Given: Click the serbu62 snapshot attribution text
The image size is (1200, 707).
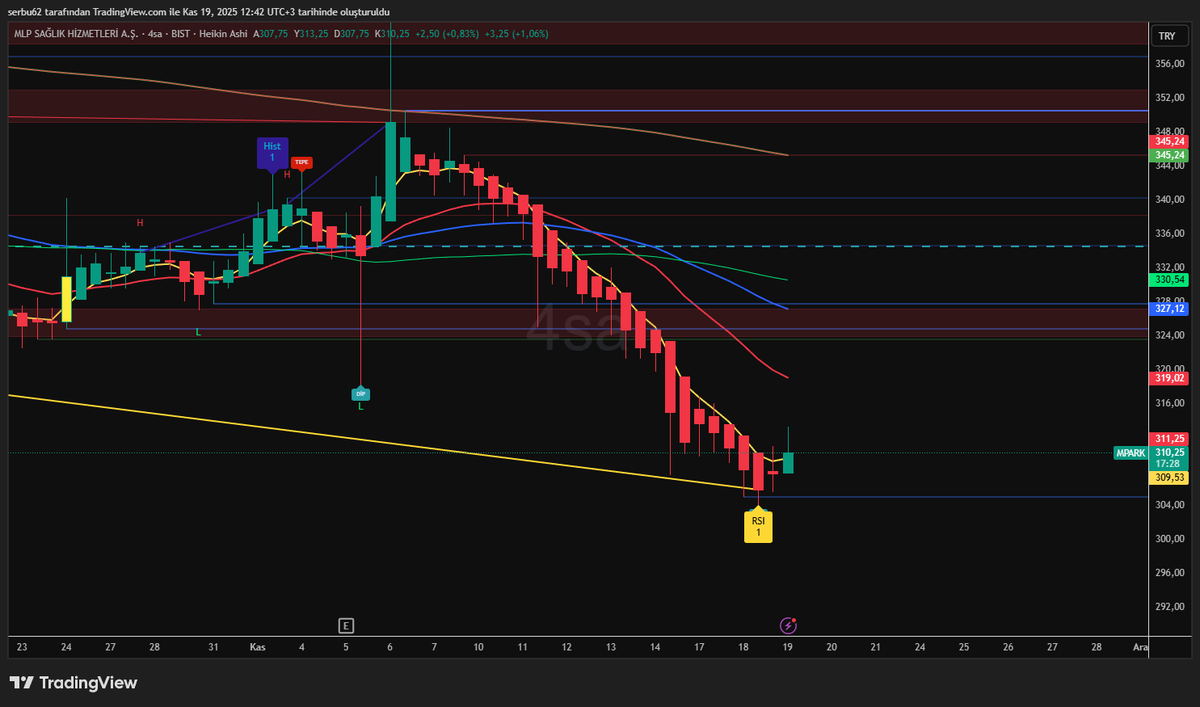Looking at the screenshot, I should click(x=197, y=11).
